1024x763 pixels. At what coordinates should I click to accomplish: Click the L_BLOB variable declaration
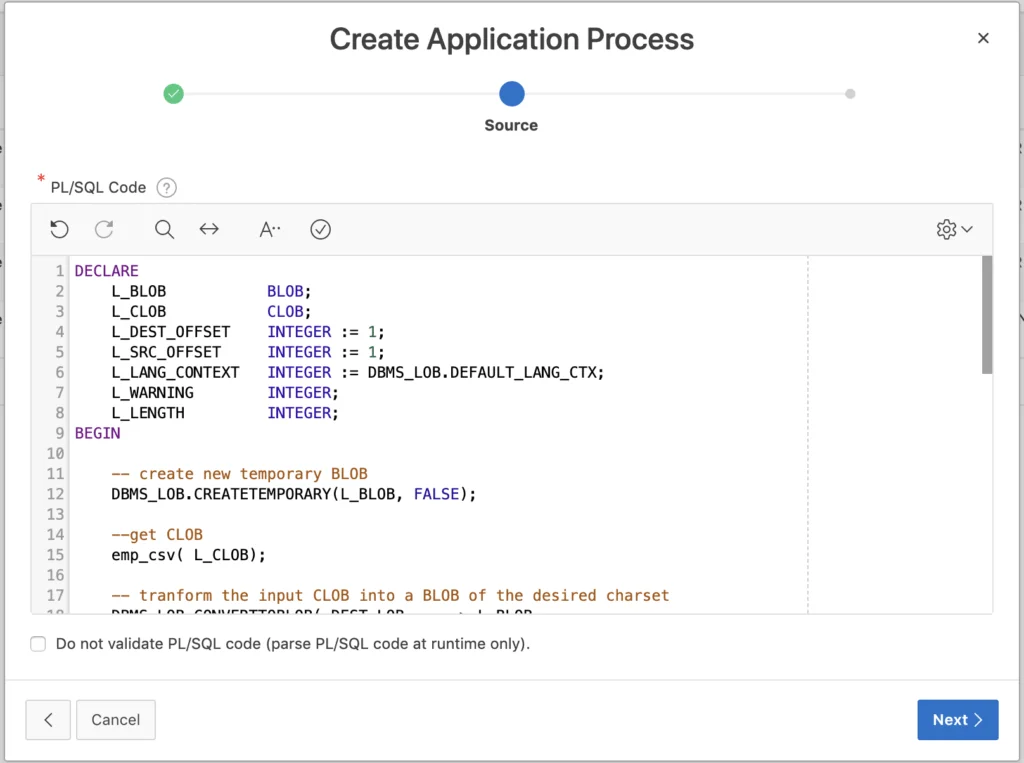[x=211, y=291]
